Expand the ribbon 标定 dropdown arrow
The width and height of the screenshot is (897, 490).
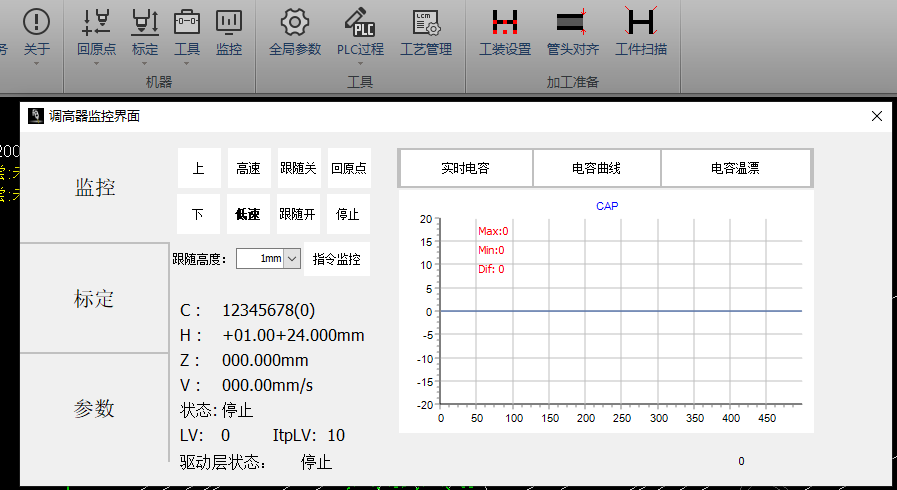click(x=145, y=63)
